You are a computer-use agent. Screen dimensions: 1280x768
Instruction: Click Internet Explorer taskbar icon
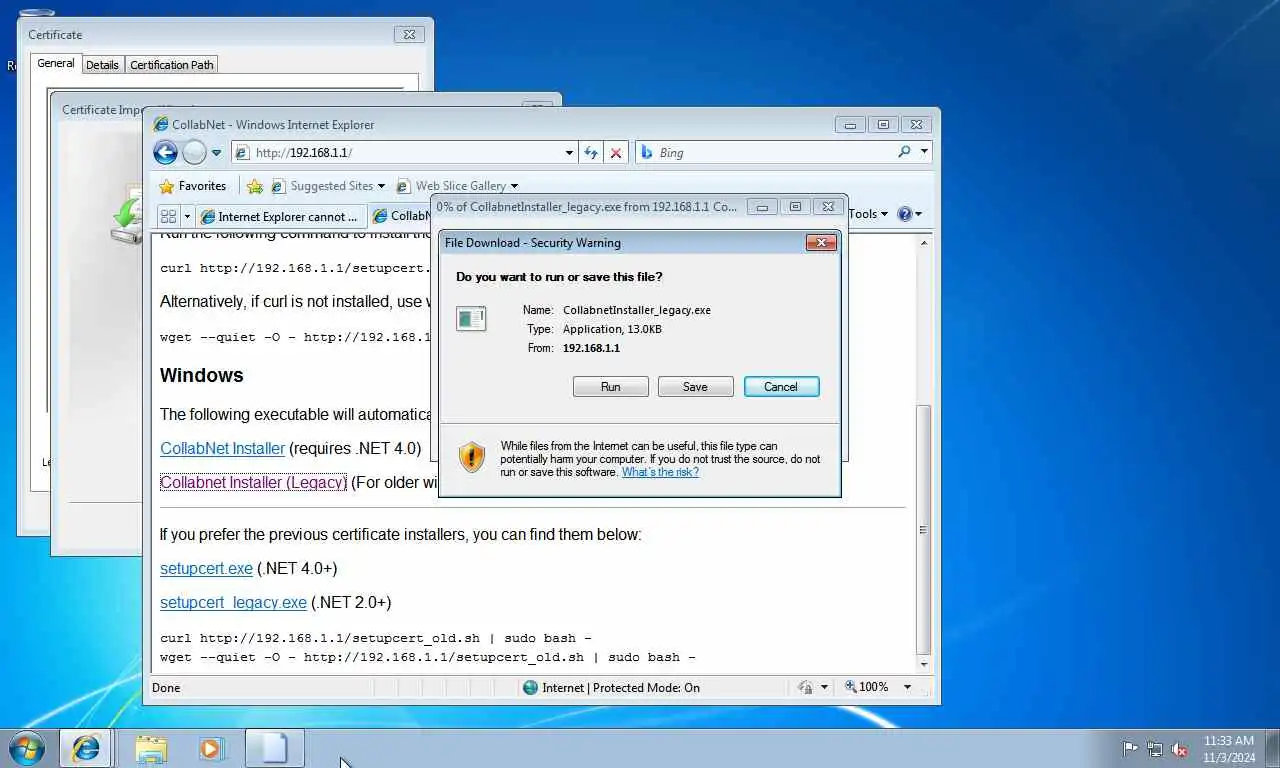(85, 748)
